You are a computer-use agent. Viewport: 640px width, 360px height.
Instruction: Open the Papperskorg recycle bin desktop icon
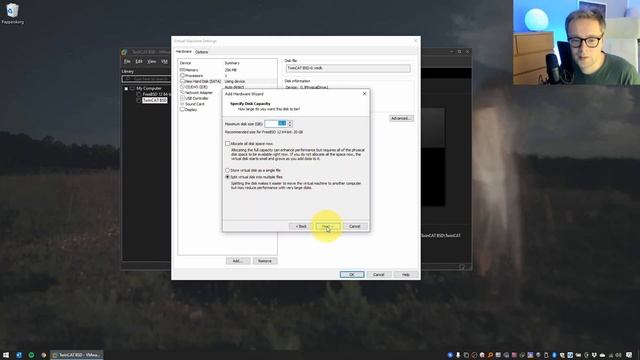point(12,13)
